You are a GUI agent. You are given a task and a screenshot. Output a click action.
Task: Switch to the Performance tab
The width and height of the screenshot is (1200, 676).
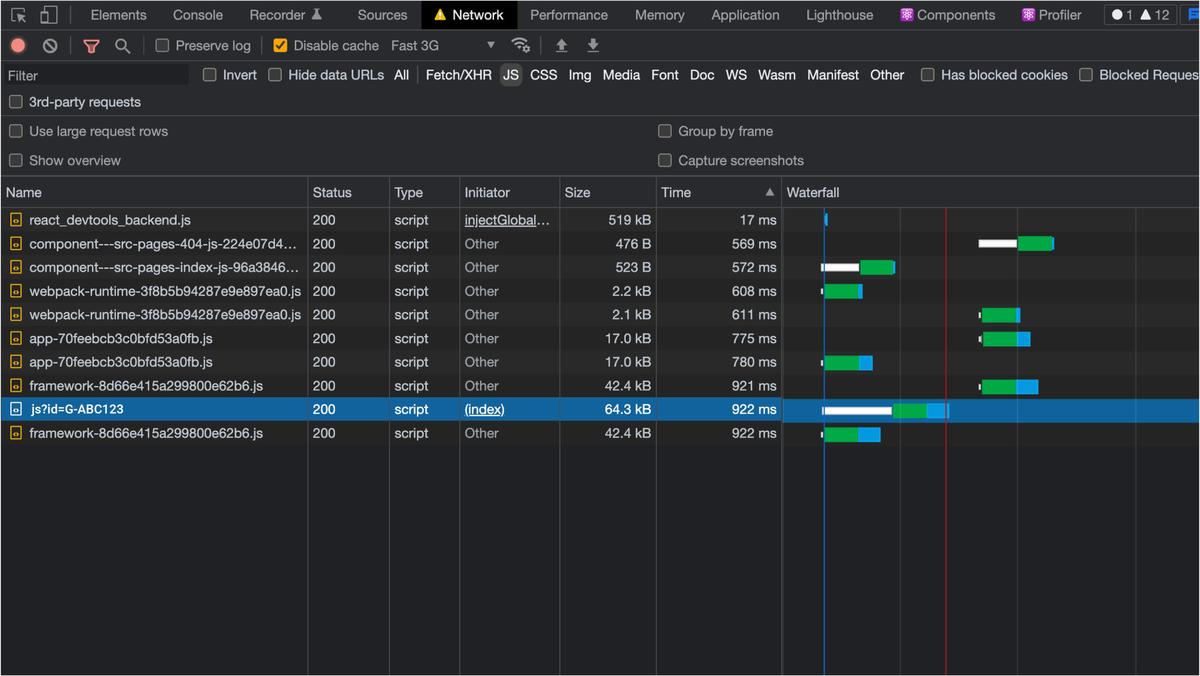click(x=569, y=15)
